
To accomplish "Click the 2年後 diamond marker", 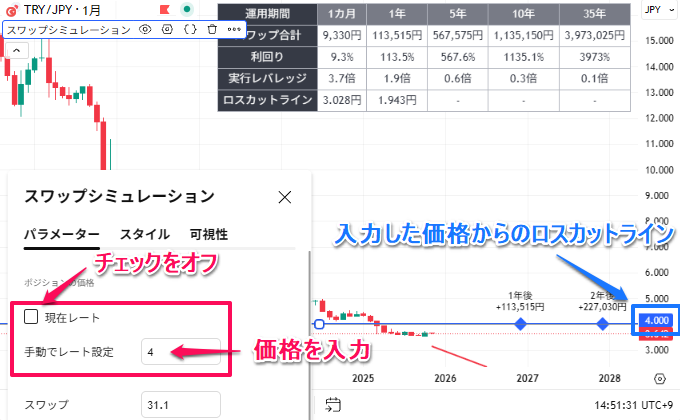I will point(602,324).
